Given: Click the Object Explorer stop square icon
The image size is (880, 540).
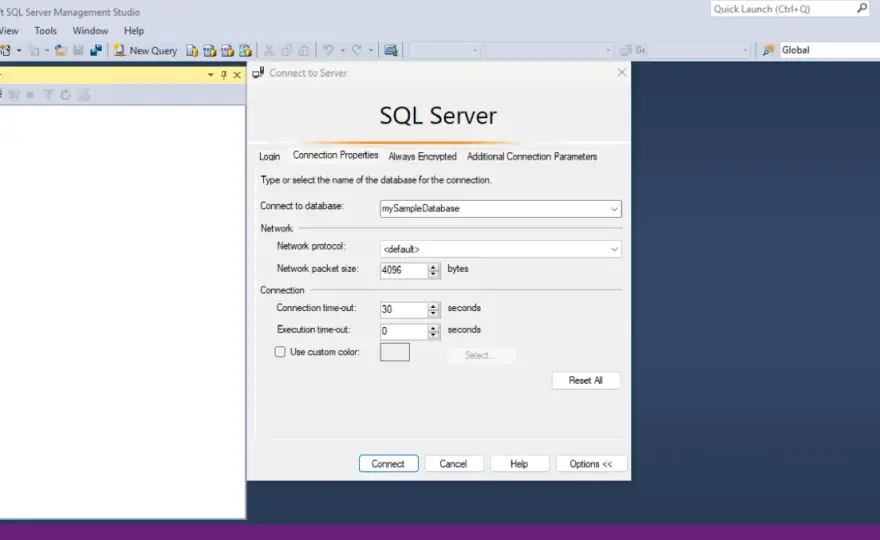Looking at the screenshot, I should (x=30, y=95).
